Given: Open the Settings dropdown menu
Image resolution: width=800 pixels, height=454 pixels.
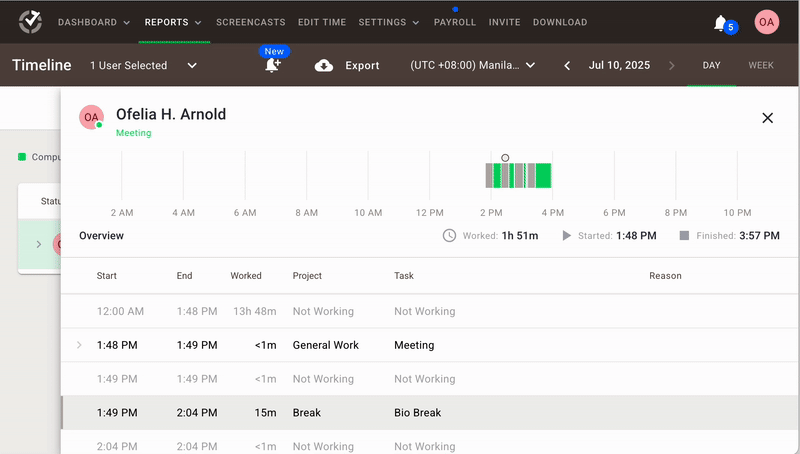Looking at the screenshot, I should pos(389,22).
